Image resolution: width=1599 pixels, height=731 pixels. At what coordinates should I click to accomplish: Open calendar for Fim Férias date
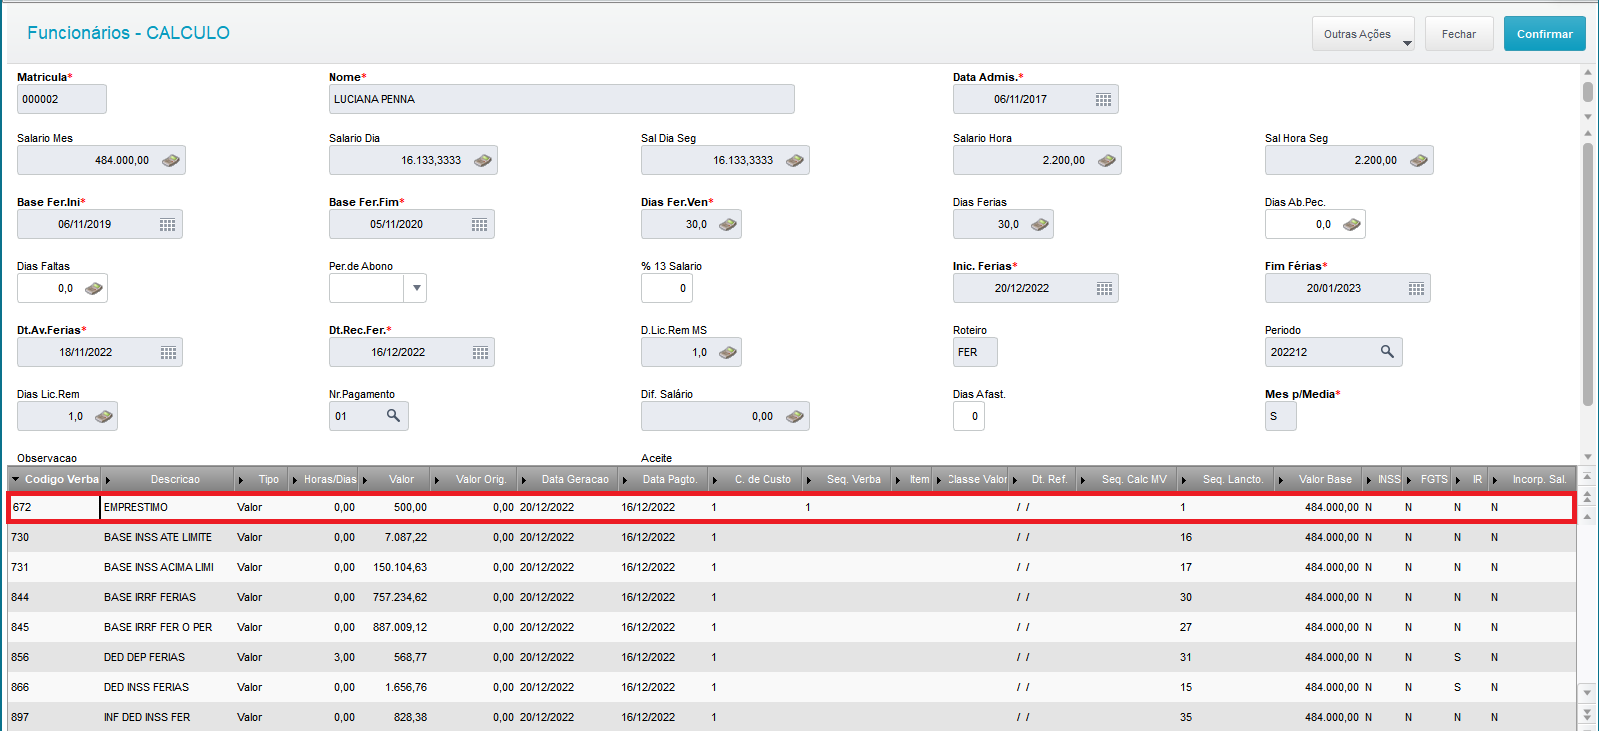1416,288
